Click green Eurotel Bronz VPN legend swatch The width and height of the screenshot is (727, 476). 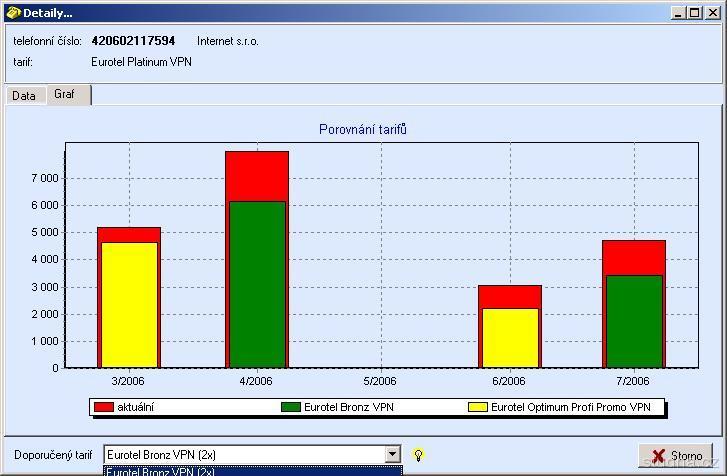(291, 407)
